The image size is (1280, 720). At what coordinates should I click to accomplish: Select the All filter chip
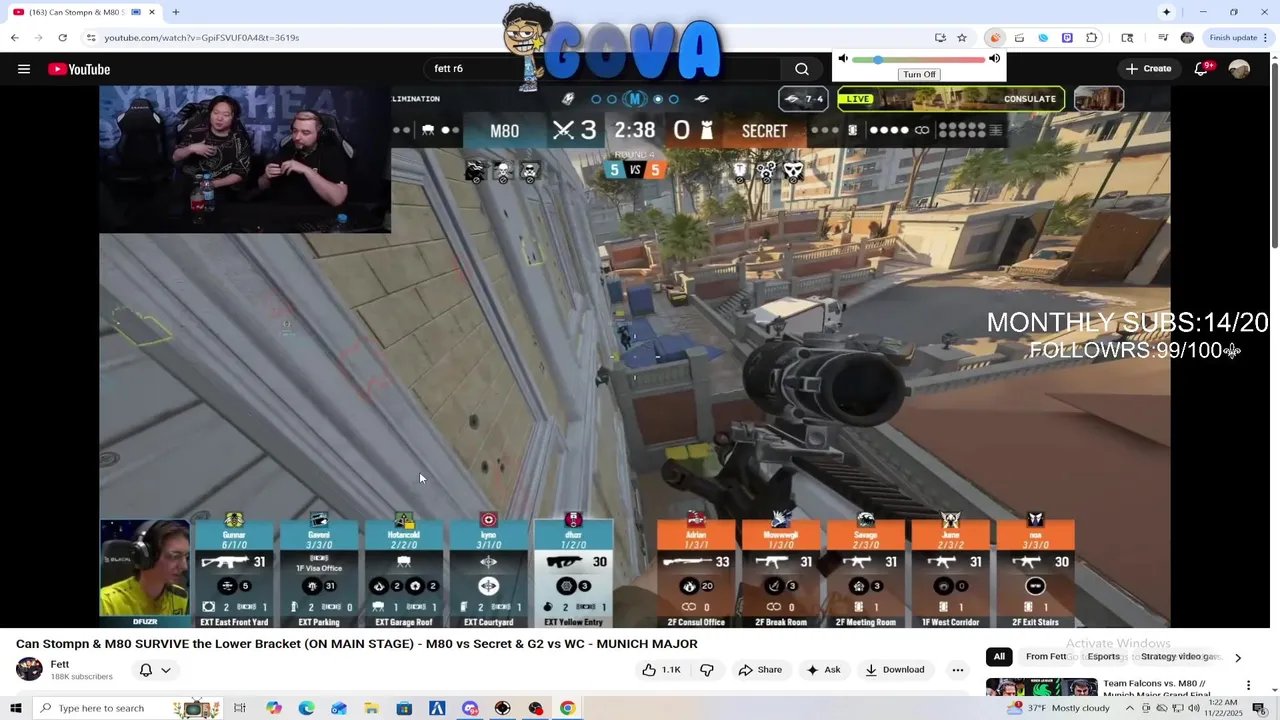[x=998, y=657]
